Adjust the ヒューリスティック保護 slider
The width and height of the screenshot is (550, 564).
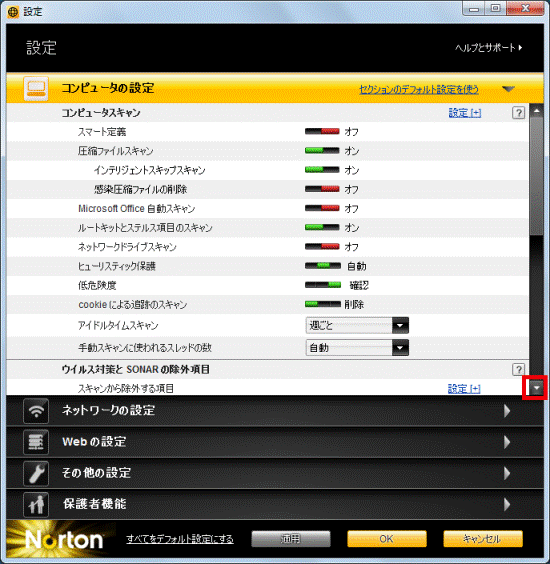(323, 266)
